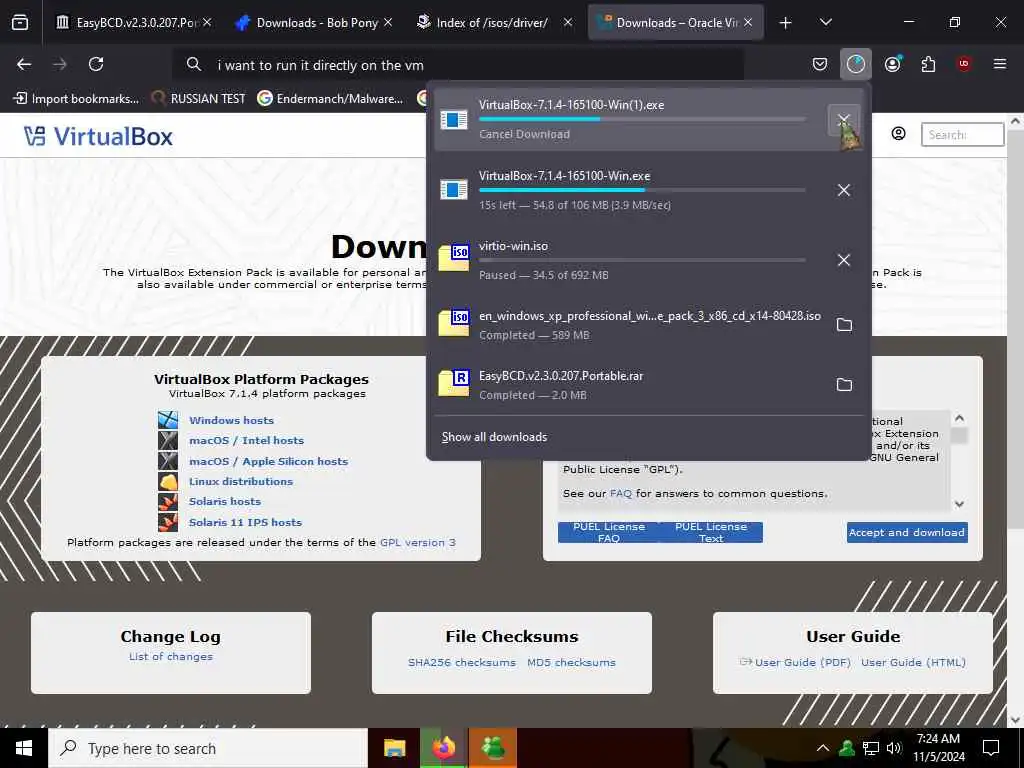Cancel the VirtualBox-7.1.4-165100-Win(1).exe download

[843, 120]
